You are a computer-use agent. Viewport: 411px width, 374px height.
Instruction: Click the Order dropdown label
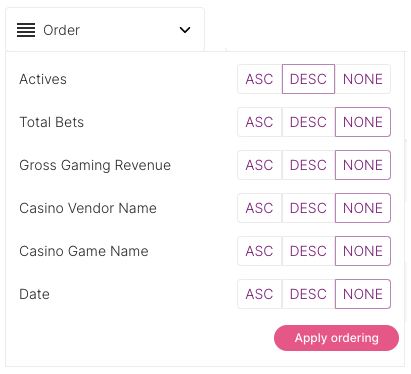tap(62, 30)
